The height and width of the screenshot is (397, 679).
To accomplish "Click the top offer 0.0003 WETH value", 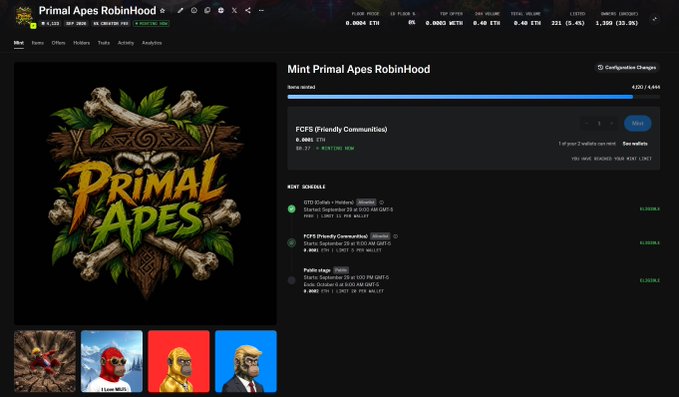I will 444,23.
